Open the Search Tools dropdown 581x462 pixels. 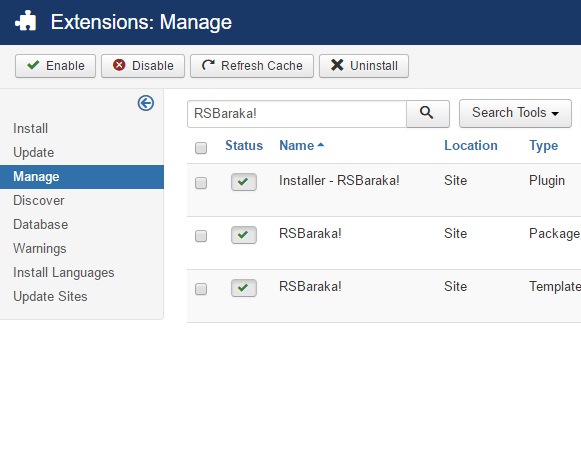point(515,113)
